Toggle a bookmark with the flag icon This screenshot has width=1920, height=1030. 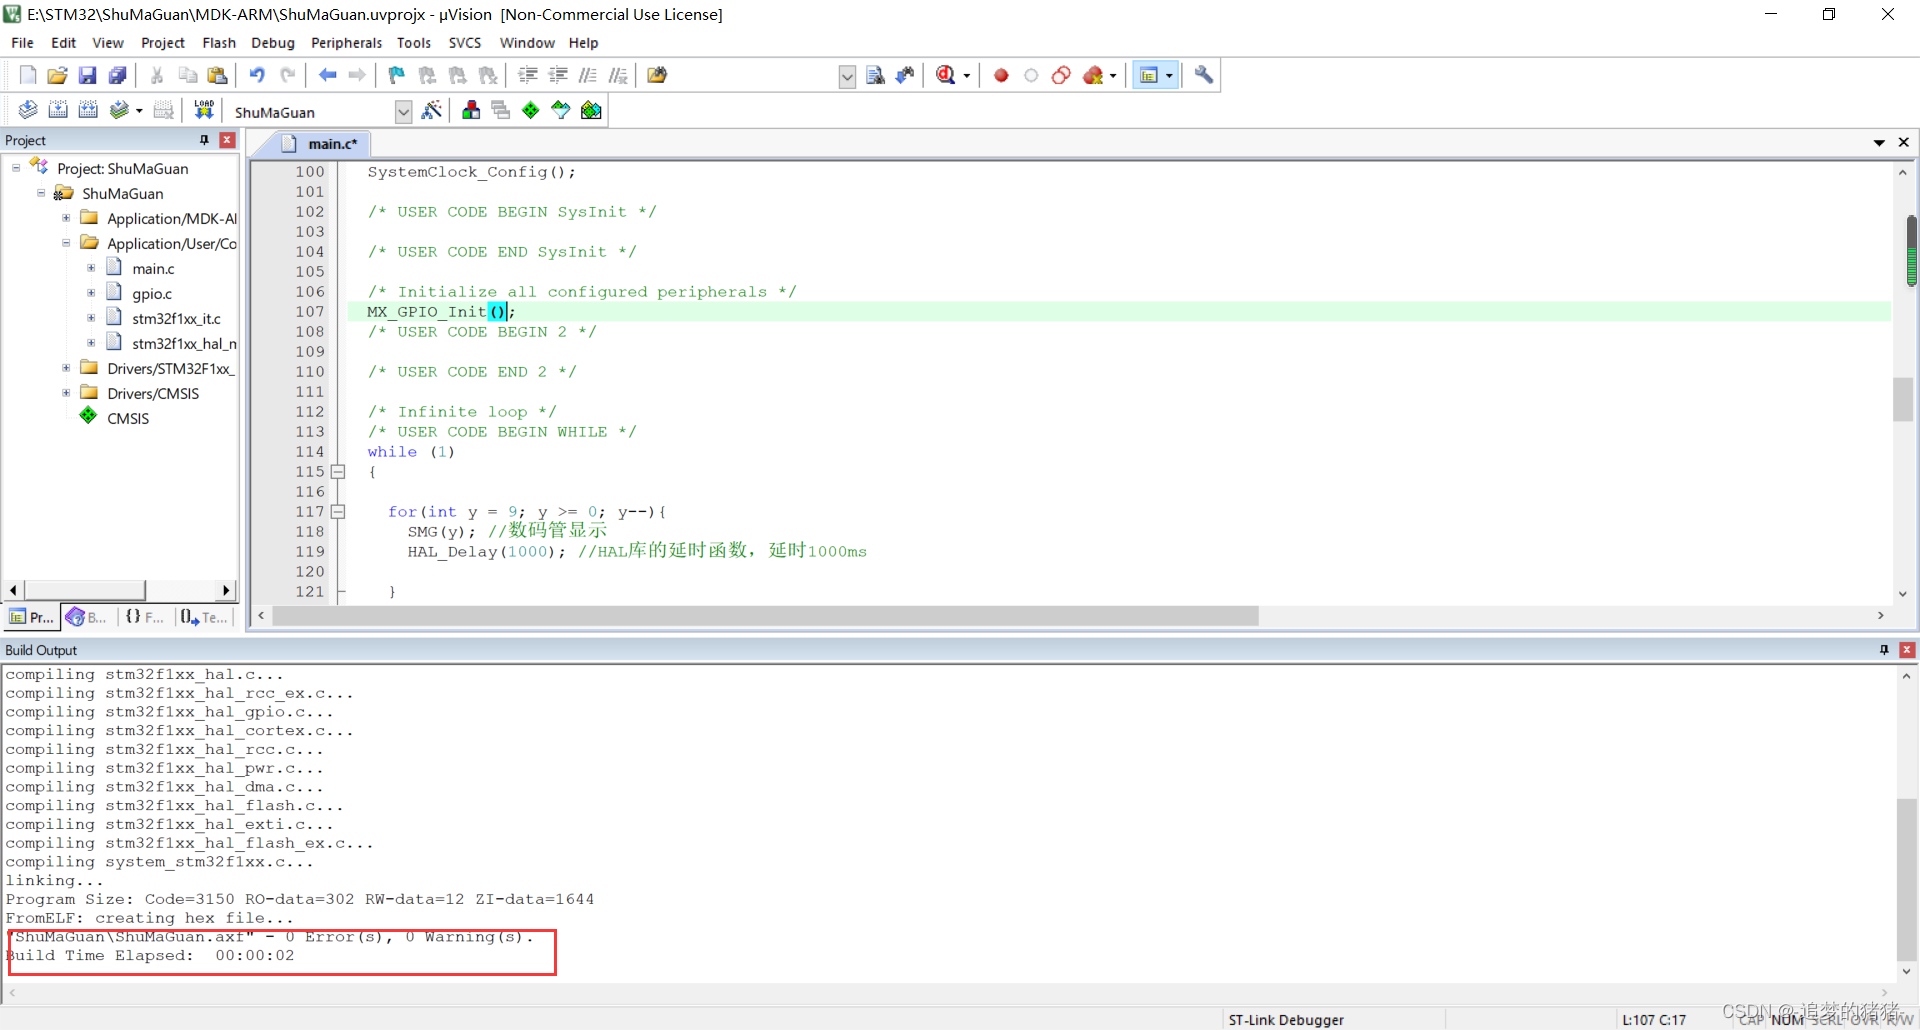(396, 75)
